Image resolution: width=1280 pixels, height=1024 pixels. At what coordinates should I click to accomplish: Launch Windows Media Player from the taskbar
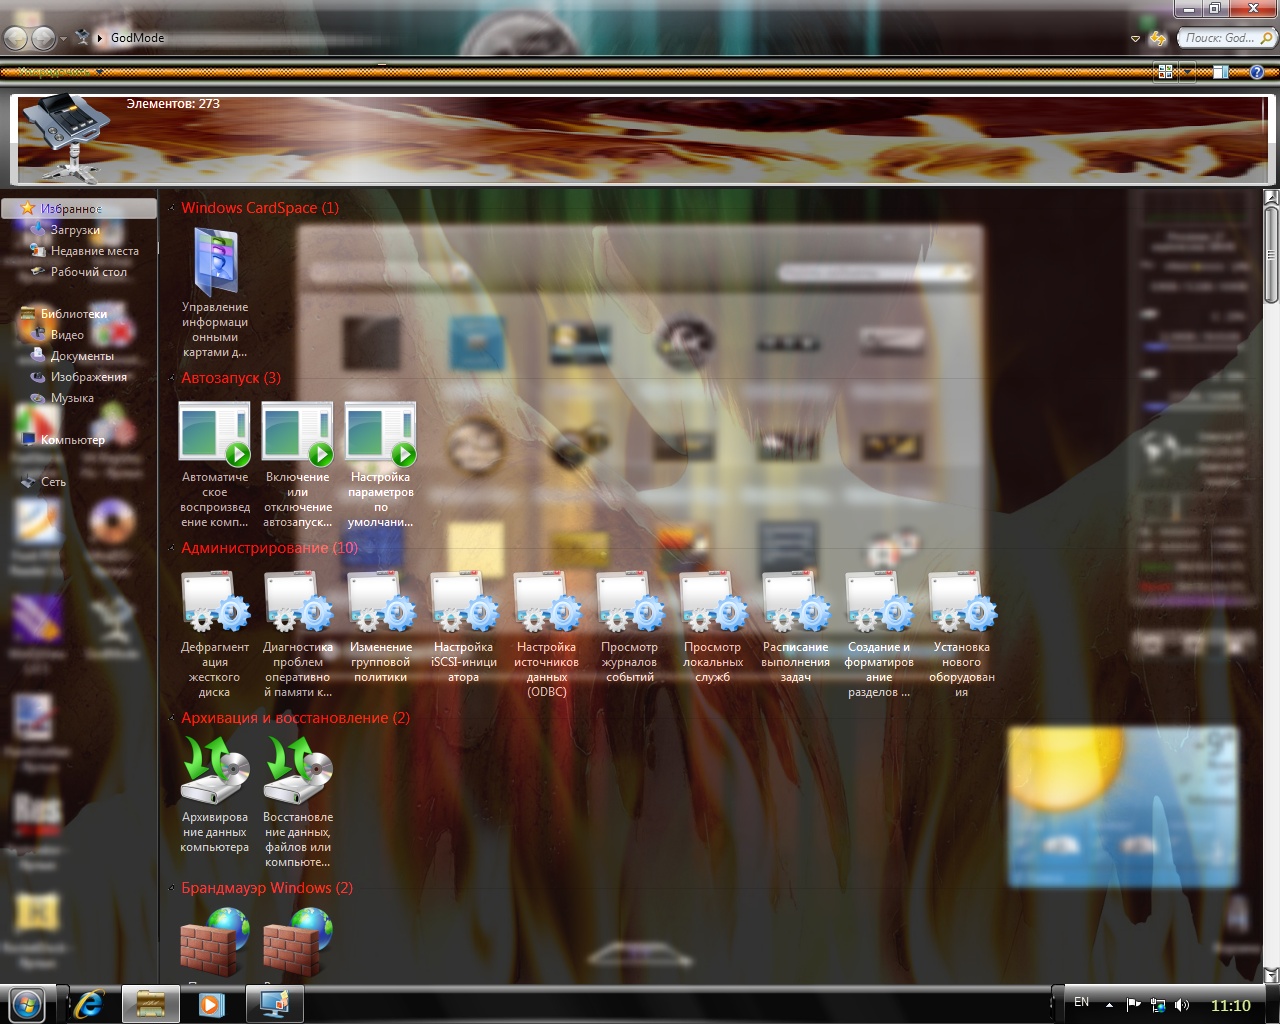(x=211, y=1004)
